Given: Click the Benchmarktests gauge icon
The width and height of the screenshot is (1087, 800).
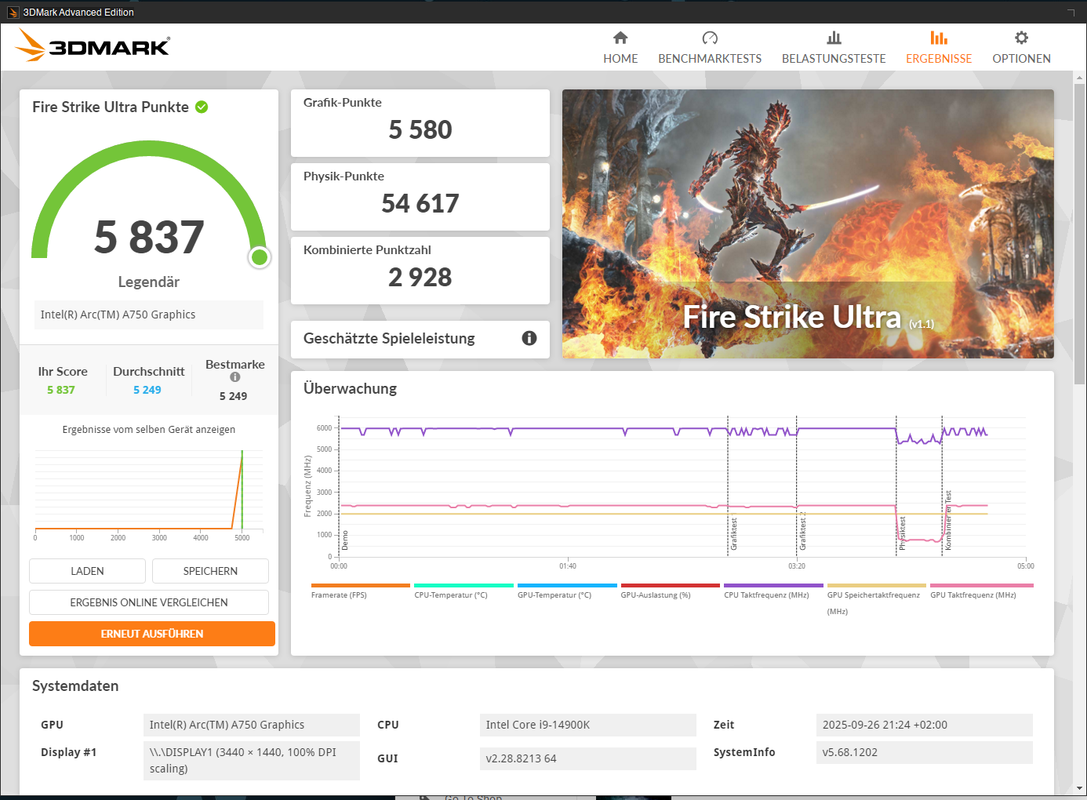Looking at the screenshot, I should [709, 37].
